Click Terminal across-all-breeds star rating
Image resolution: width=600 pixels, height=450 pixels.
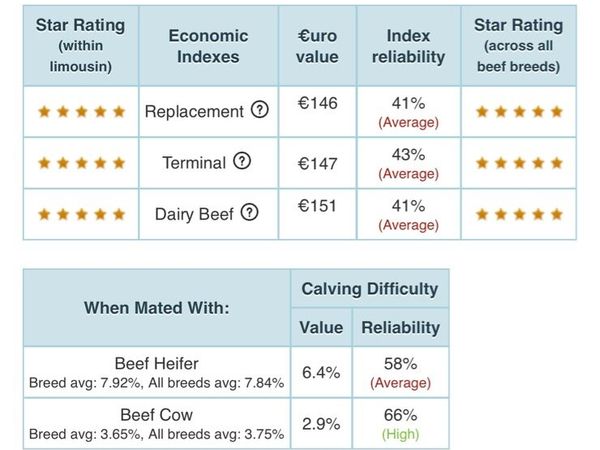pos(519,163)
